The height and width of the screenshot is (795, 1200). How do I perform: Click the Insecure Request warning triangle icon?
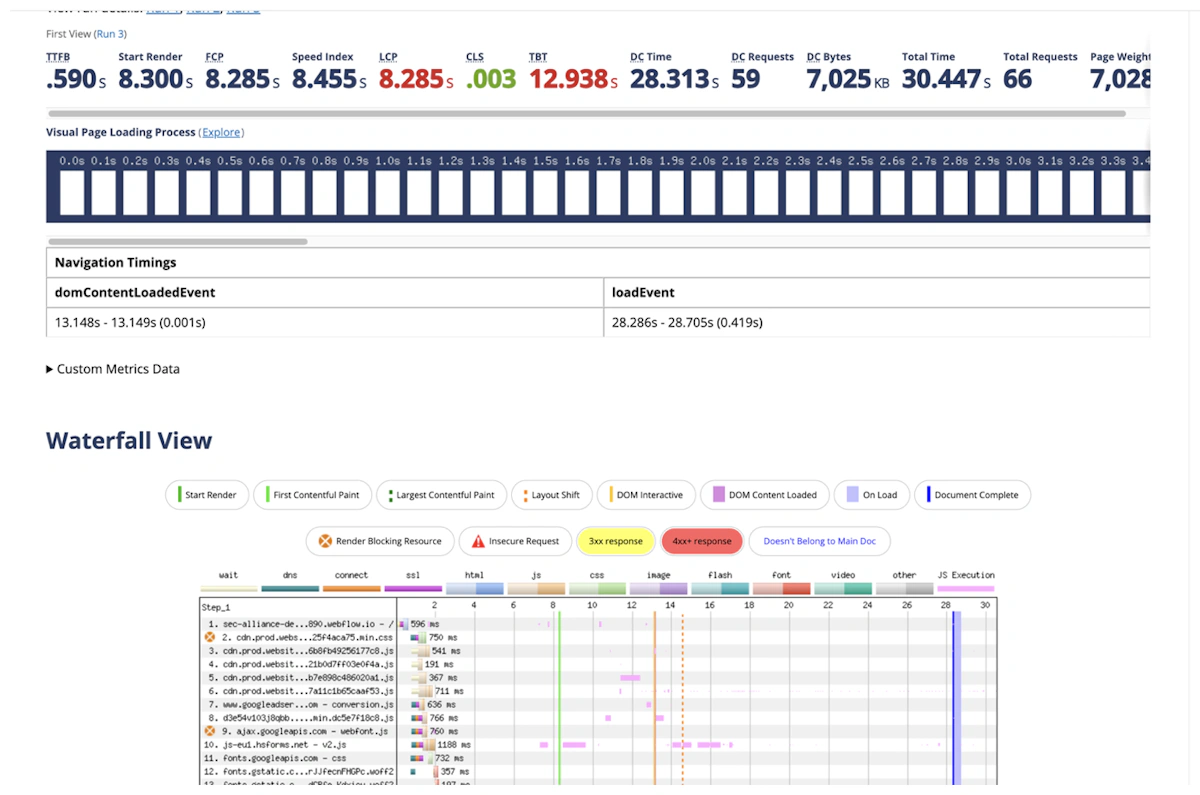pyautogui.click(x=478, y=541)
